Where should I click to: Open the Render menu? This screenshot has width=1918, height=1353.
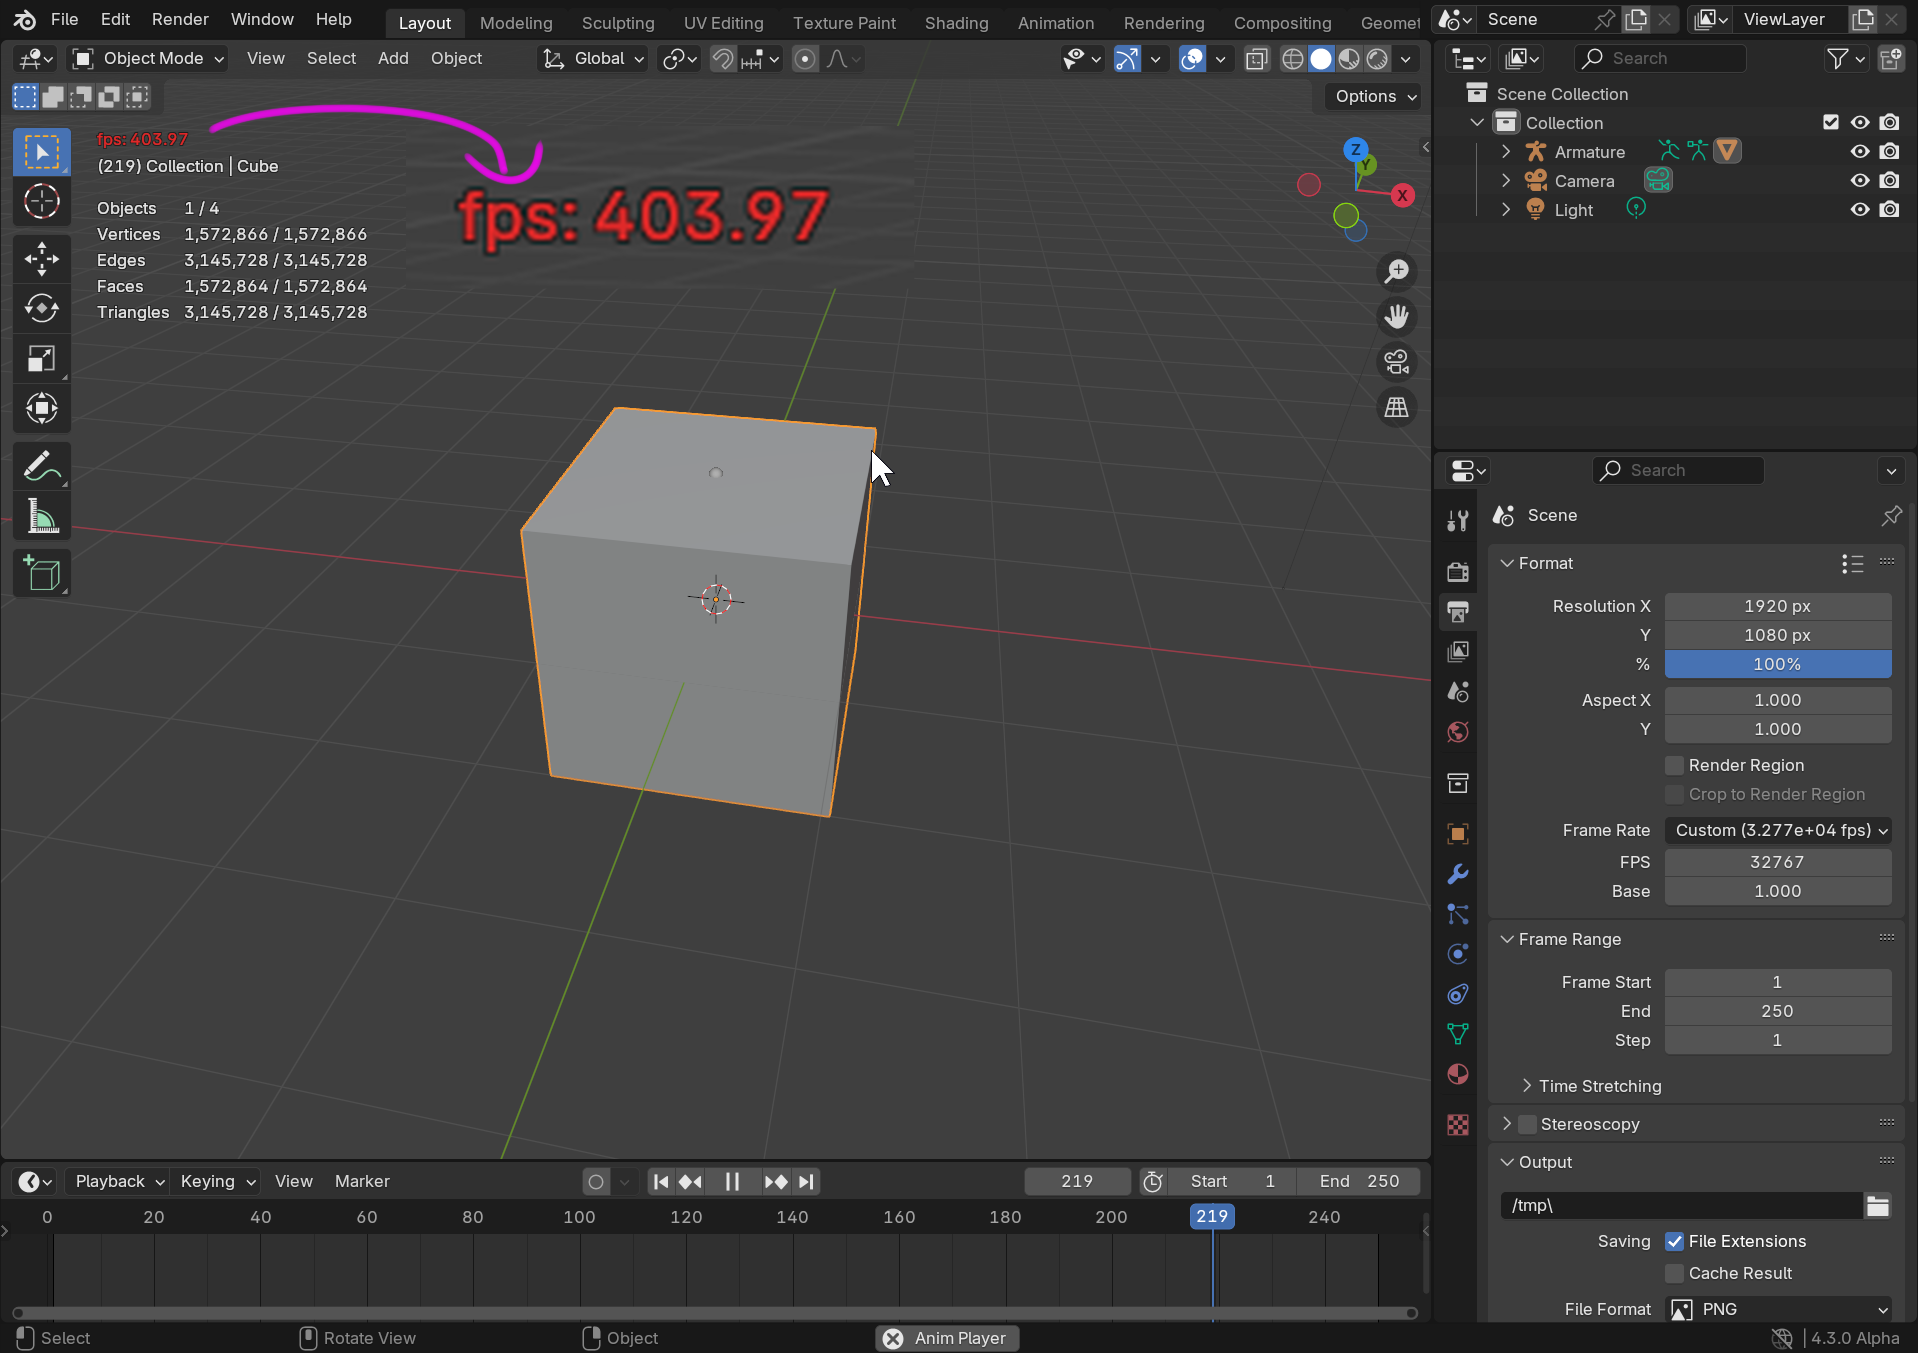[x=180, y=19]
